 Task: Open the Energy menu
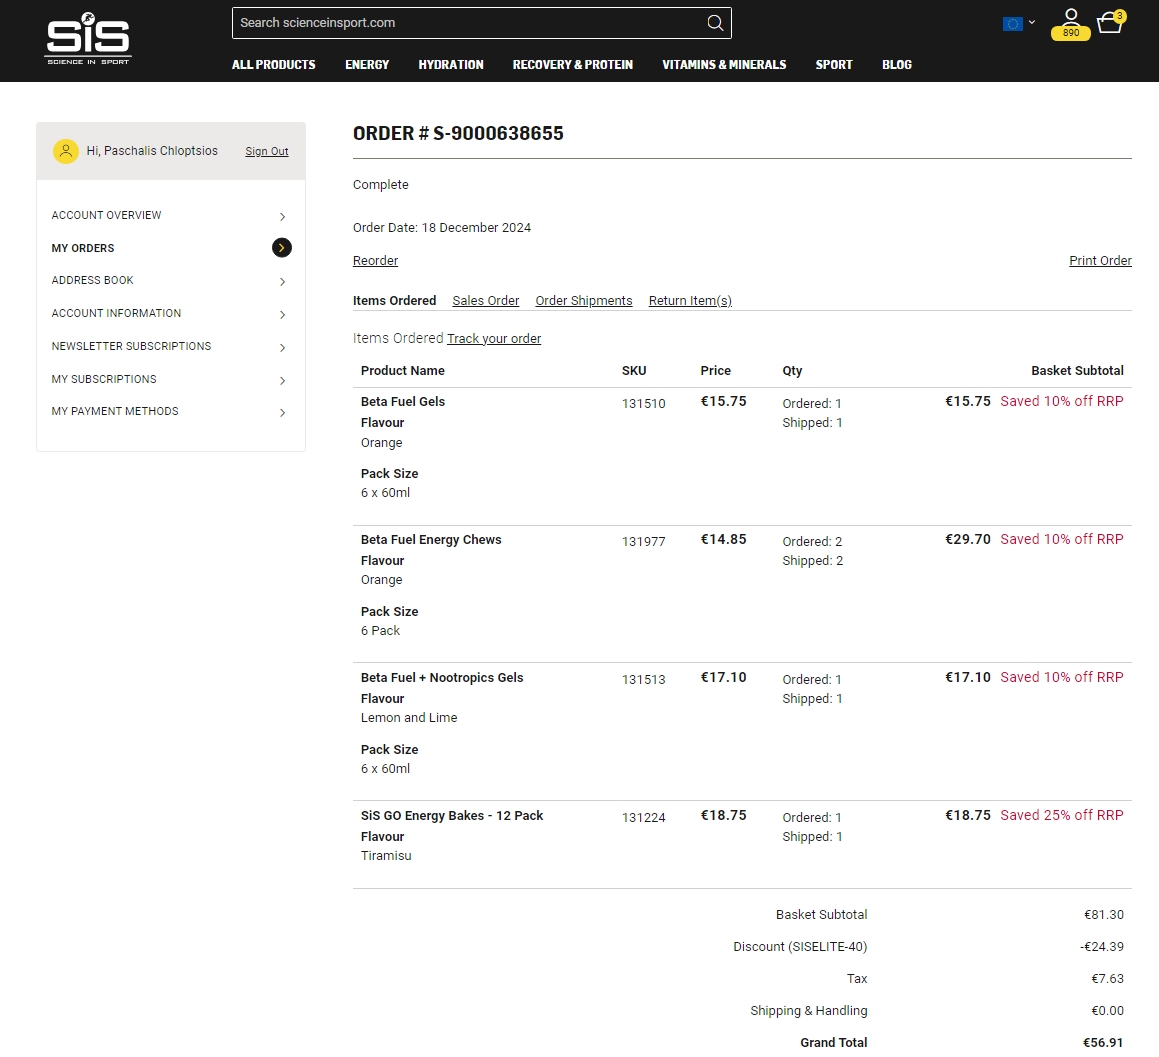[367, 65]
